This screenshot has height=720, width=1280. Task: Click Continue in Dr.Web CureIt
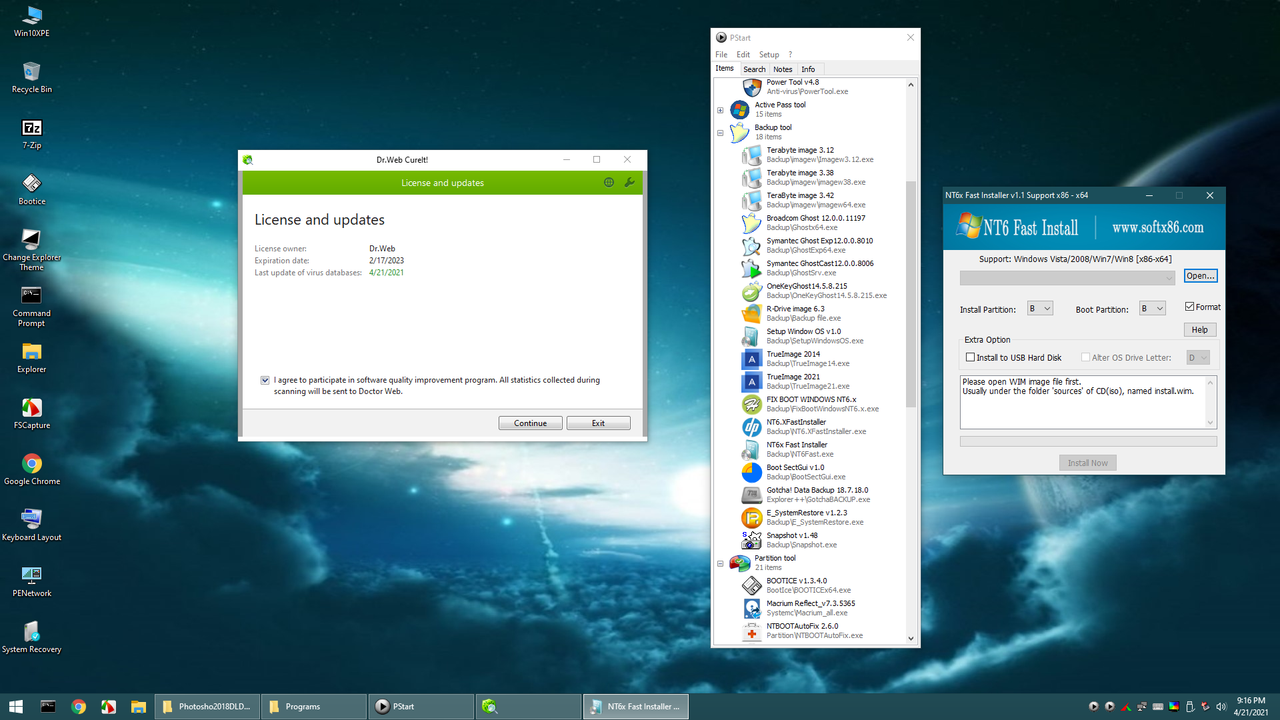[530, 423]
